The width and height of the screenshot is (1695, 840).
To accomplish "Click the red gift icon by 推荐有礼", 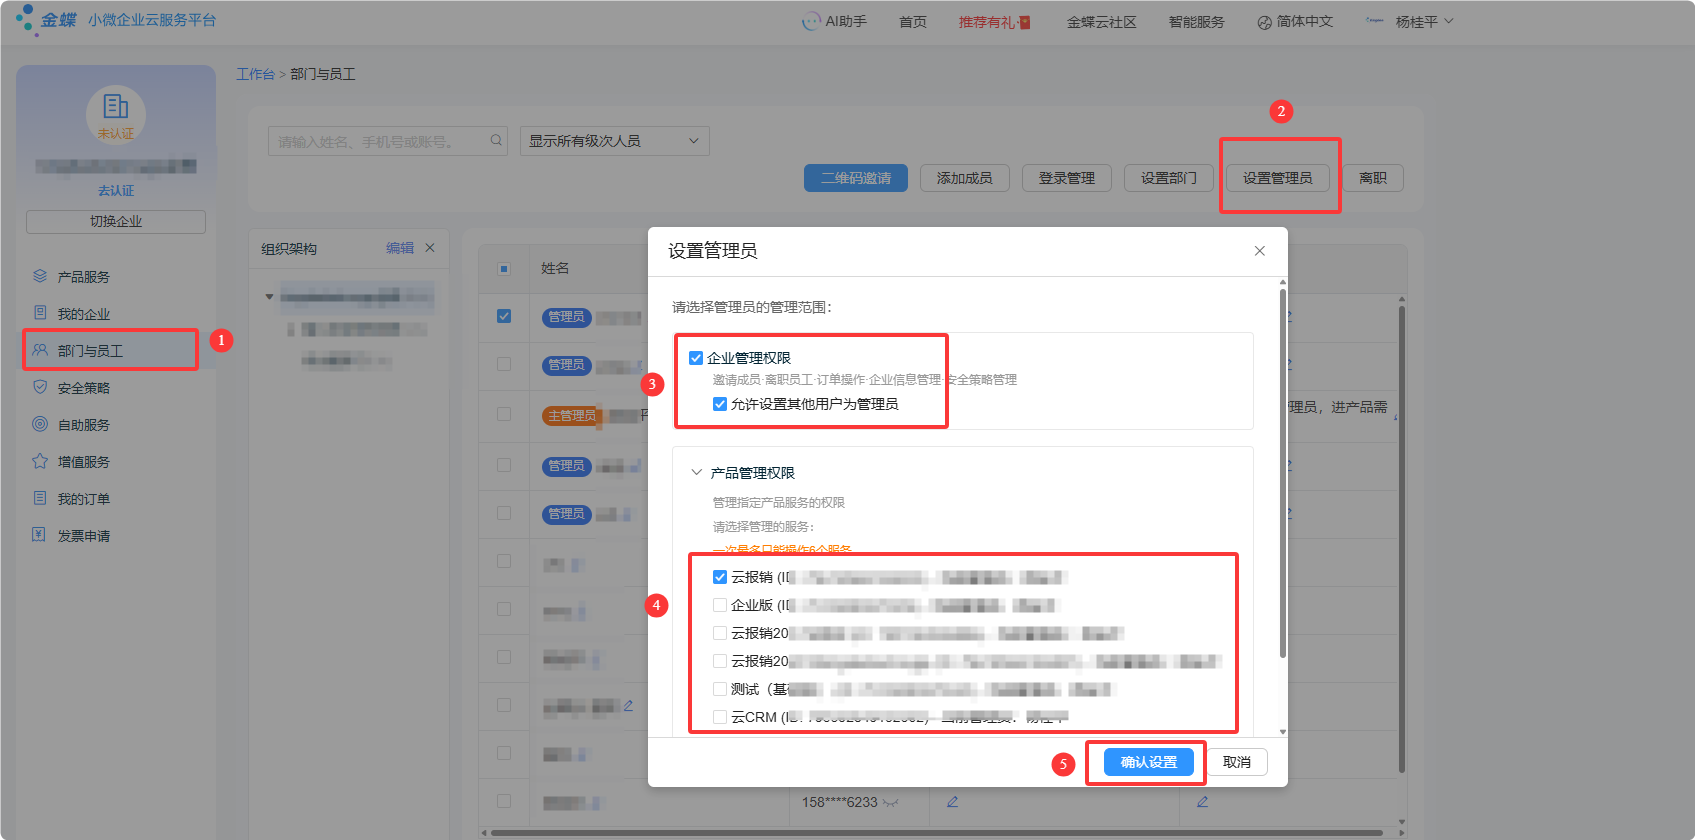I will [x=1025, y=22].
